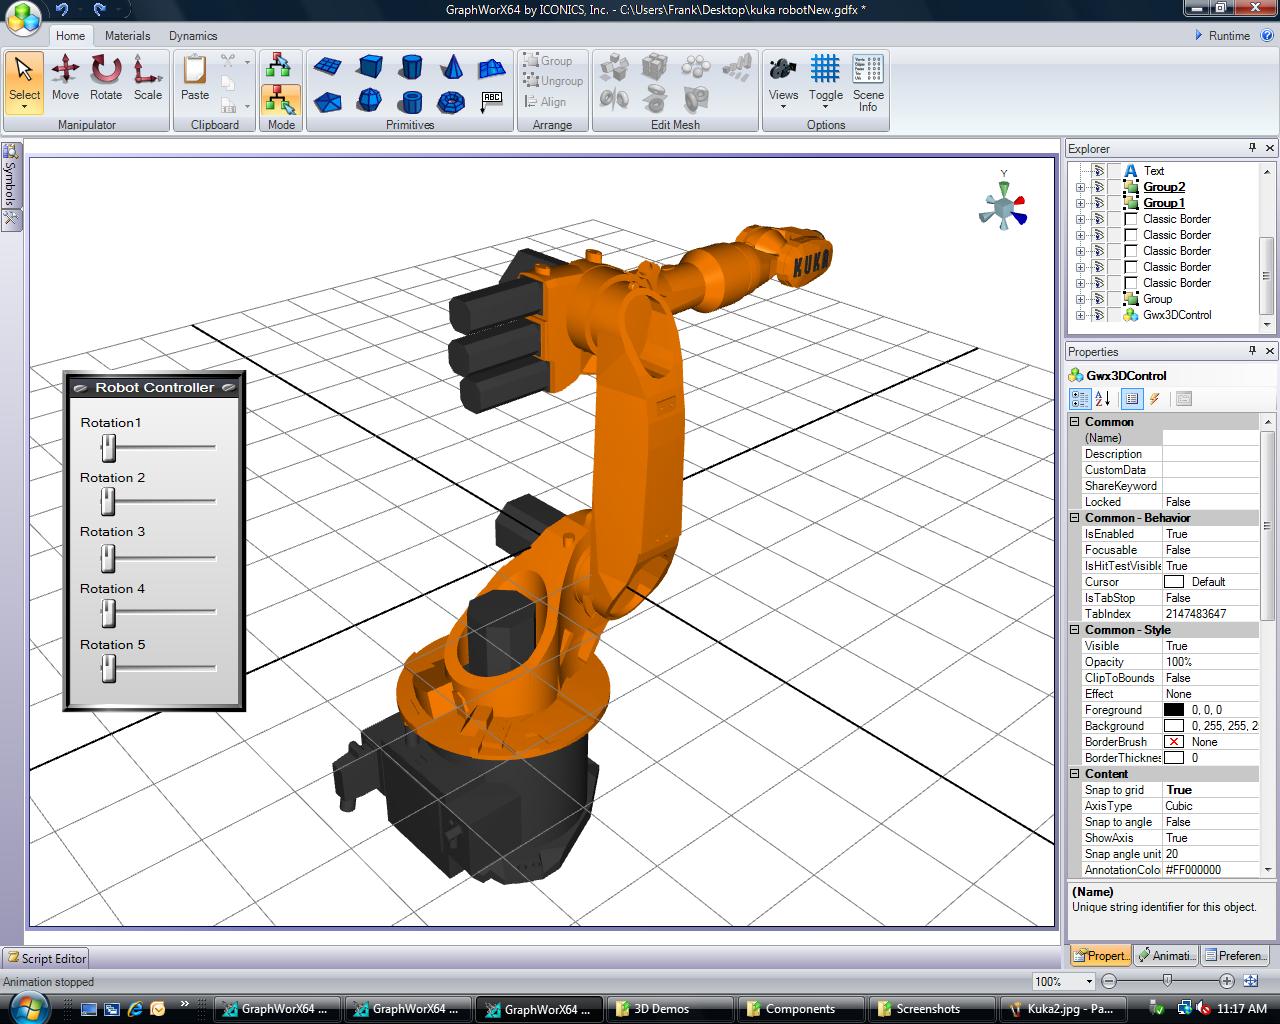Viewport: 1280px width, 1024px height.
Task: Open the Materials ribbon tab
Action: coord(128,35)
